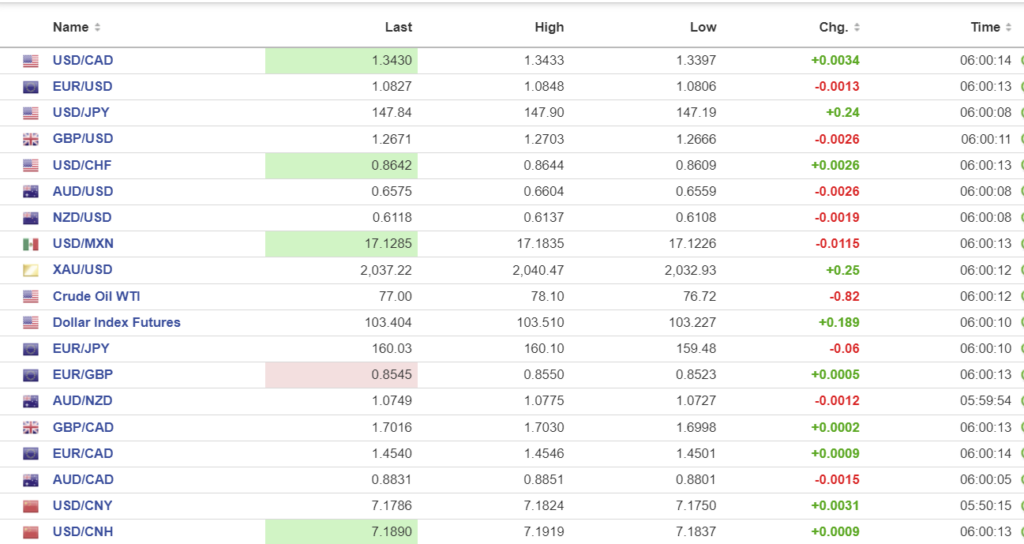
Task: Open the Crude Oil WTI link
Action: coord(96,296)
